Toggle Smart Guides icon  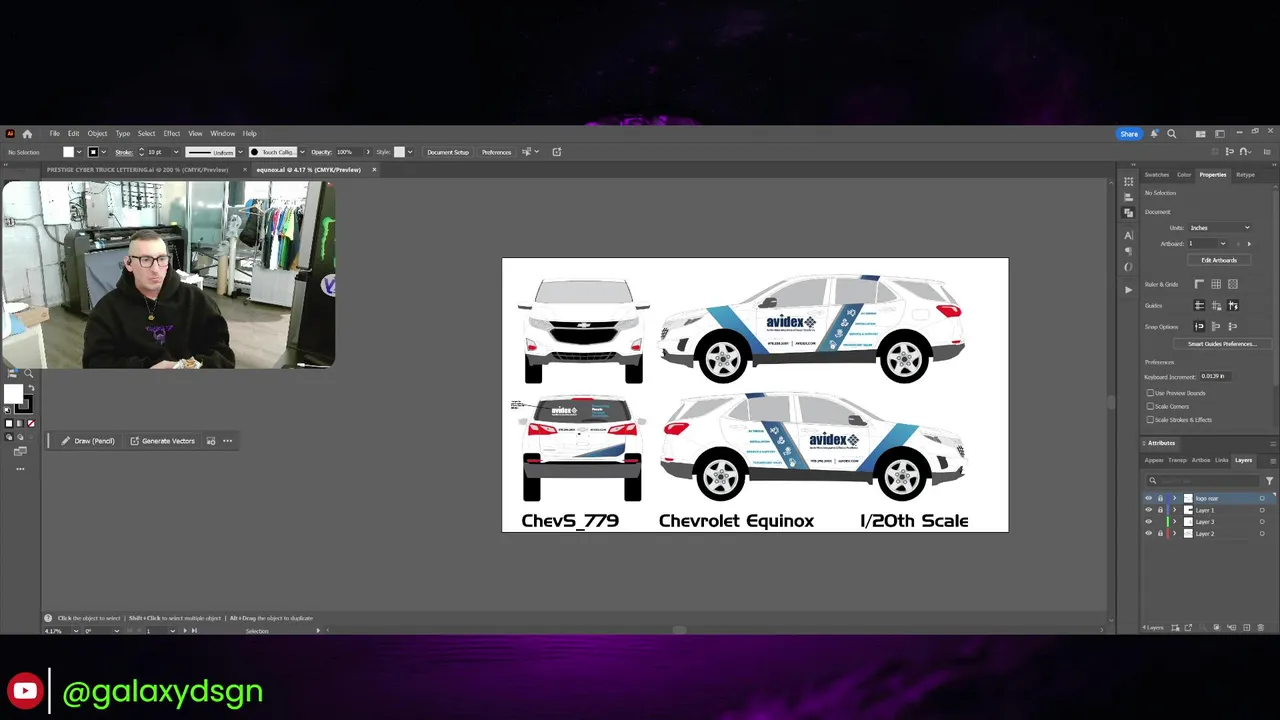pos(1233,305)
